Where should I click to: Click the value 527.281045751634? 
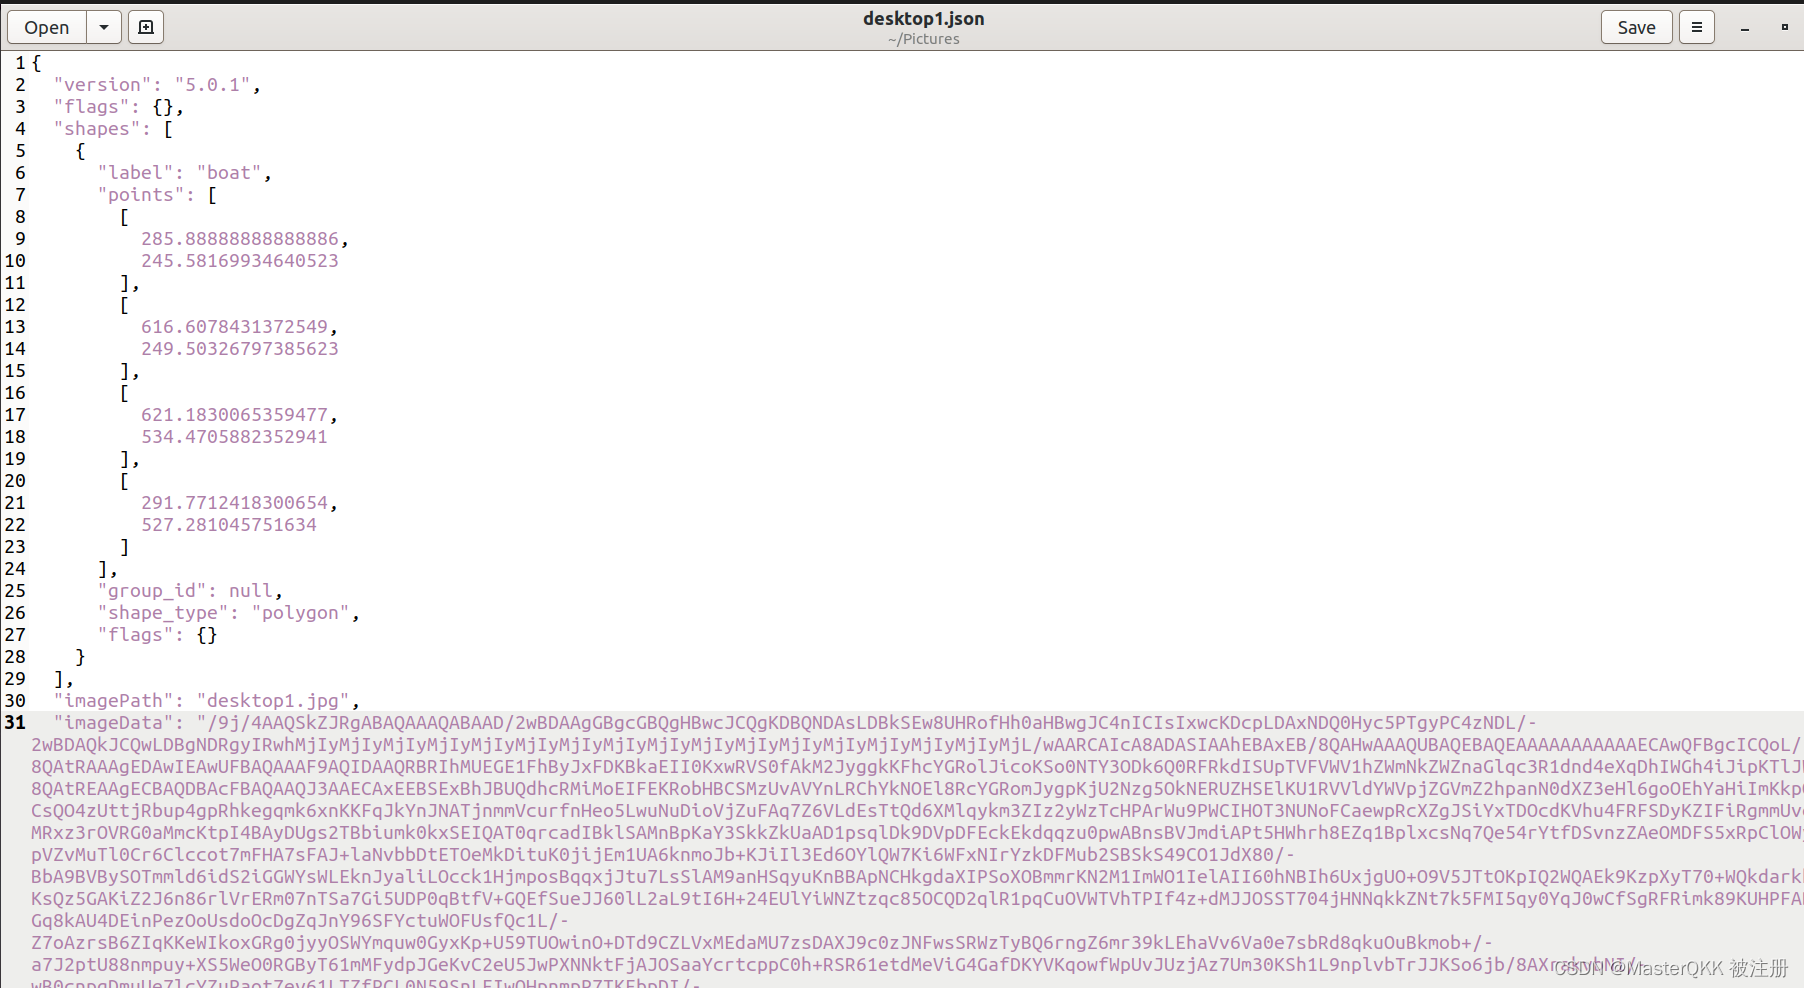point(229,525)
